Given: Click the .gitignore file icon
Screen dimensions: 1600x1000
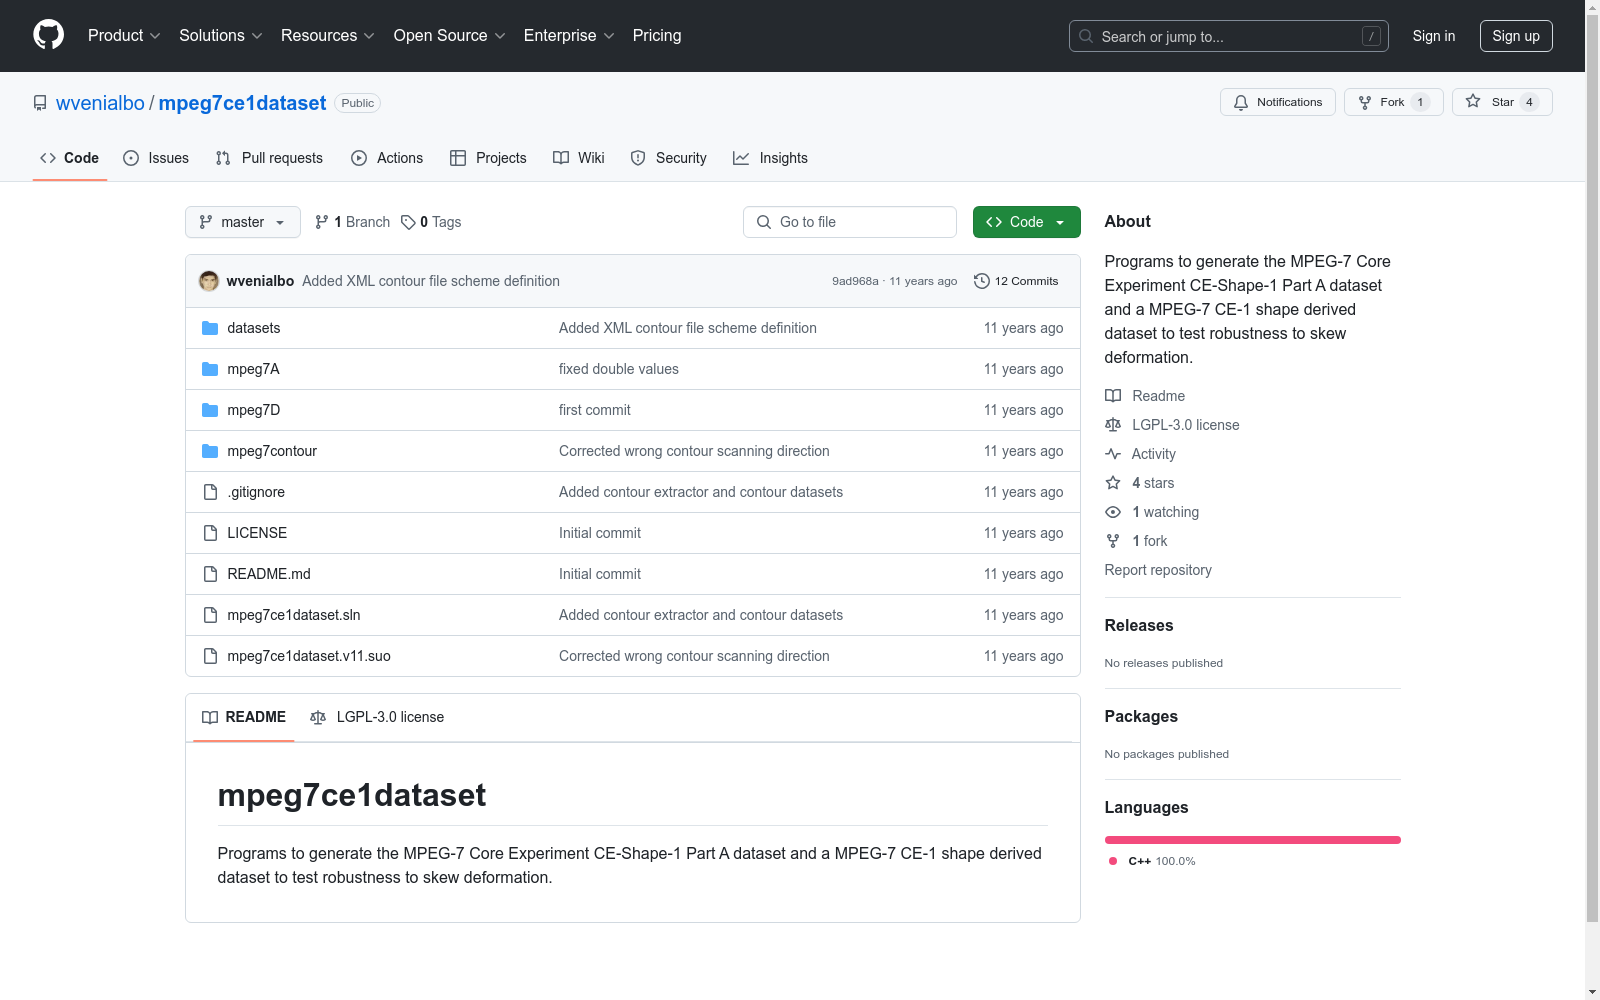Looking at the screenshot, I should pos(210,492).
